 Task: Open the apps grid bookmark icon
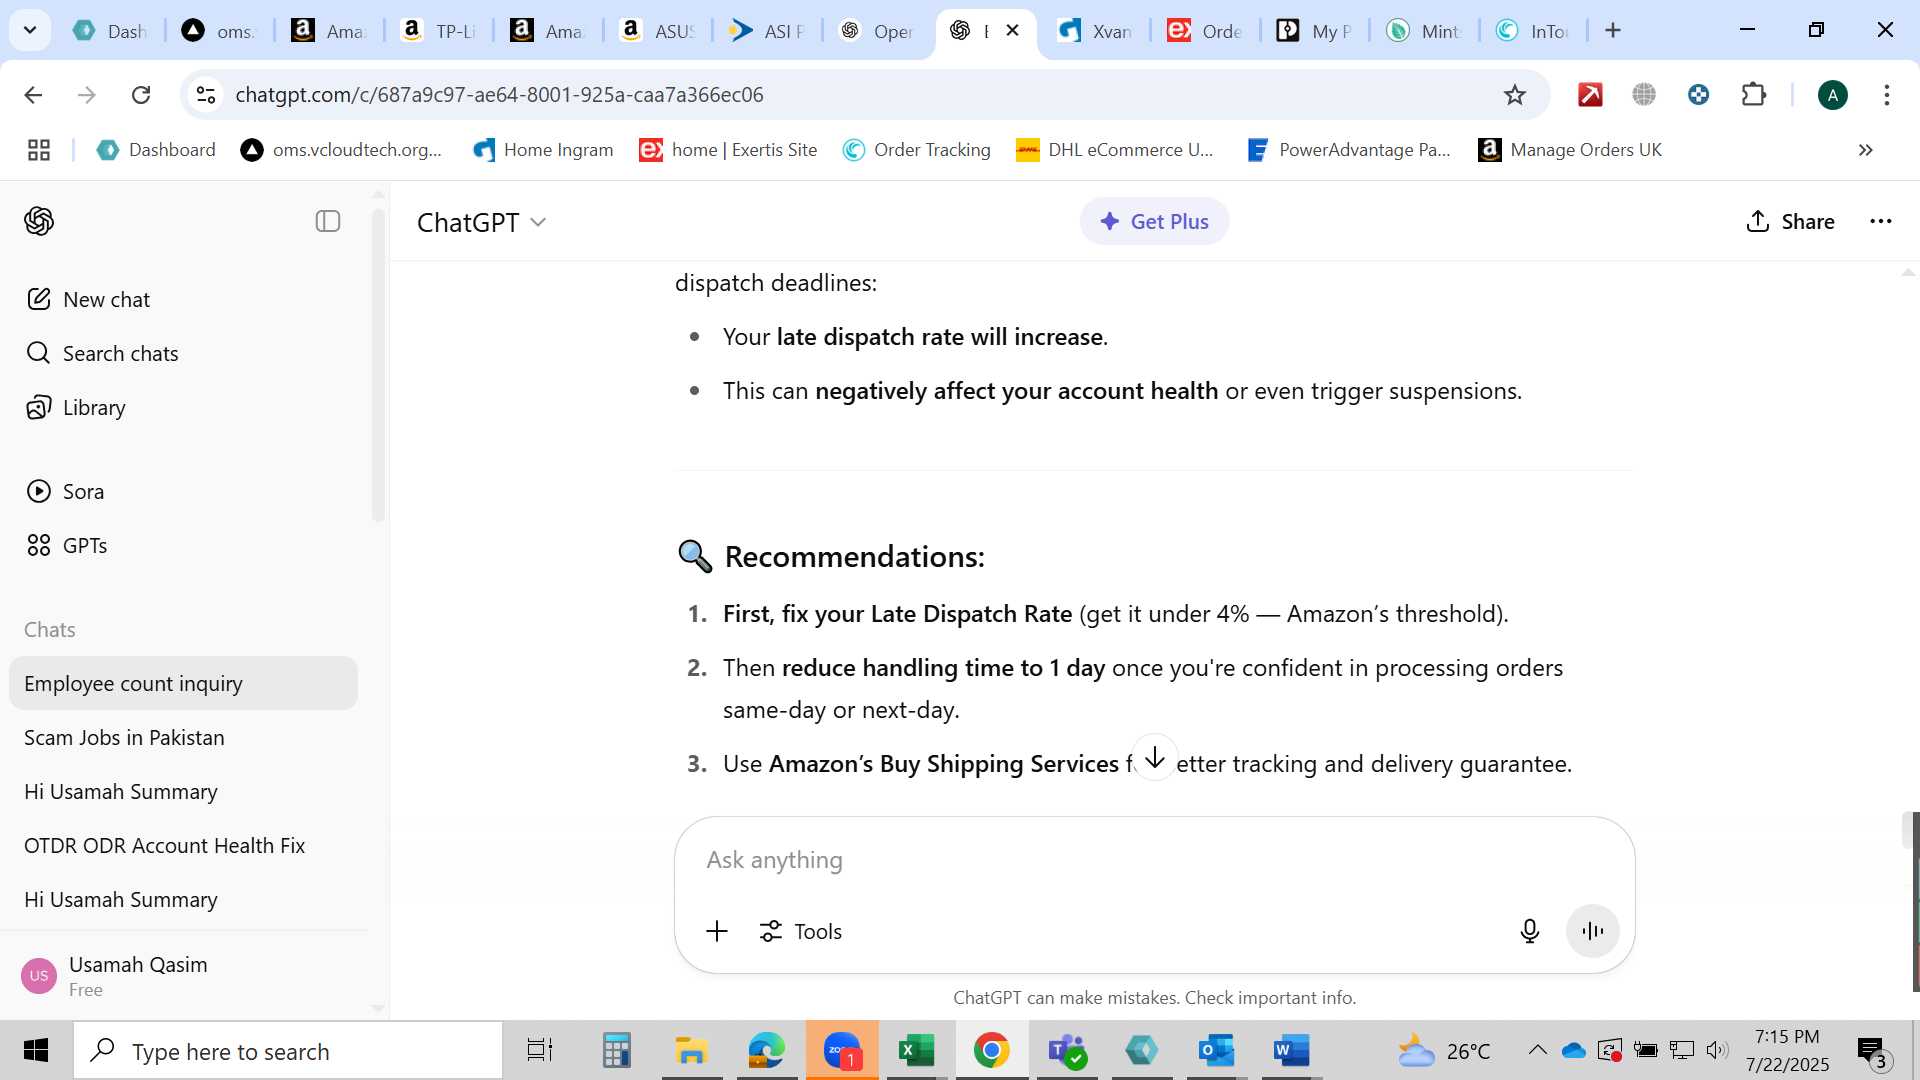coord(39,150)
